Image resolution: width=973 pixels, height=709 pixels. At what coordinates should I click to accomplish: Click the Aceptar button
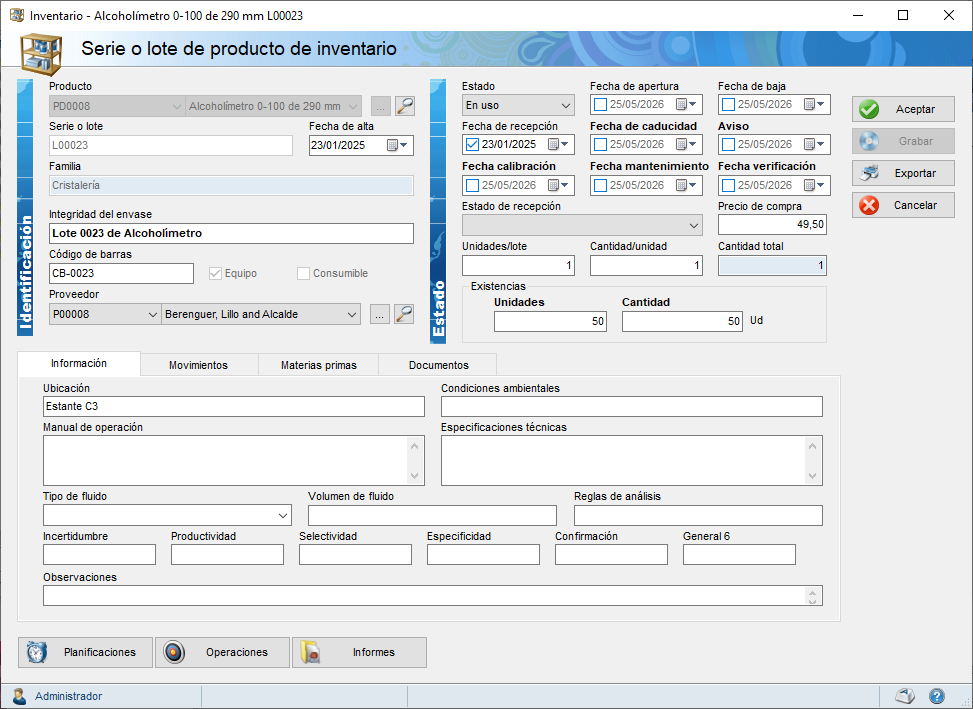903,109
